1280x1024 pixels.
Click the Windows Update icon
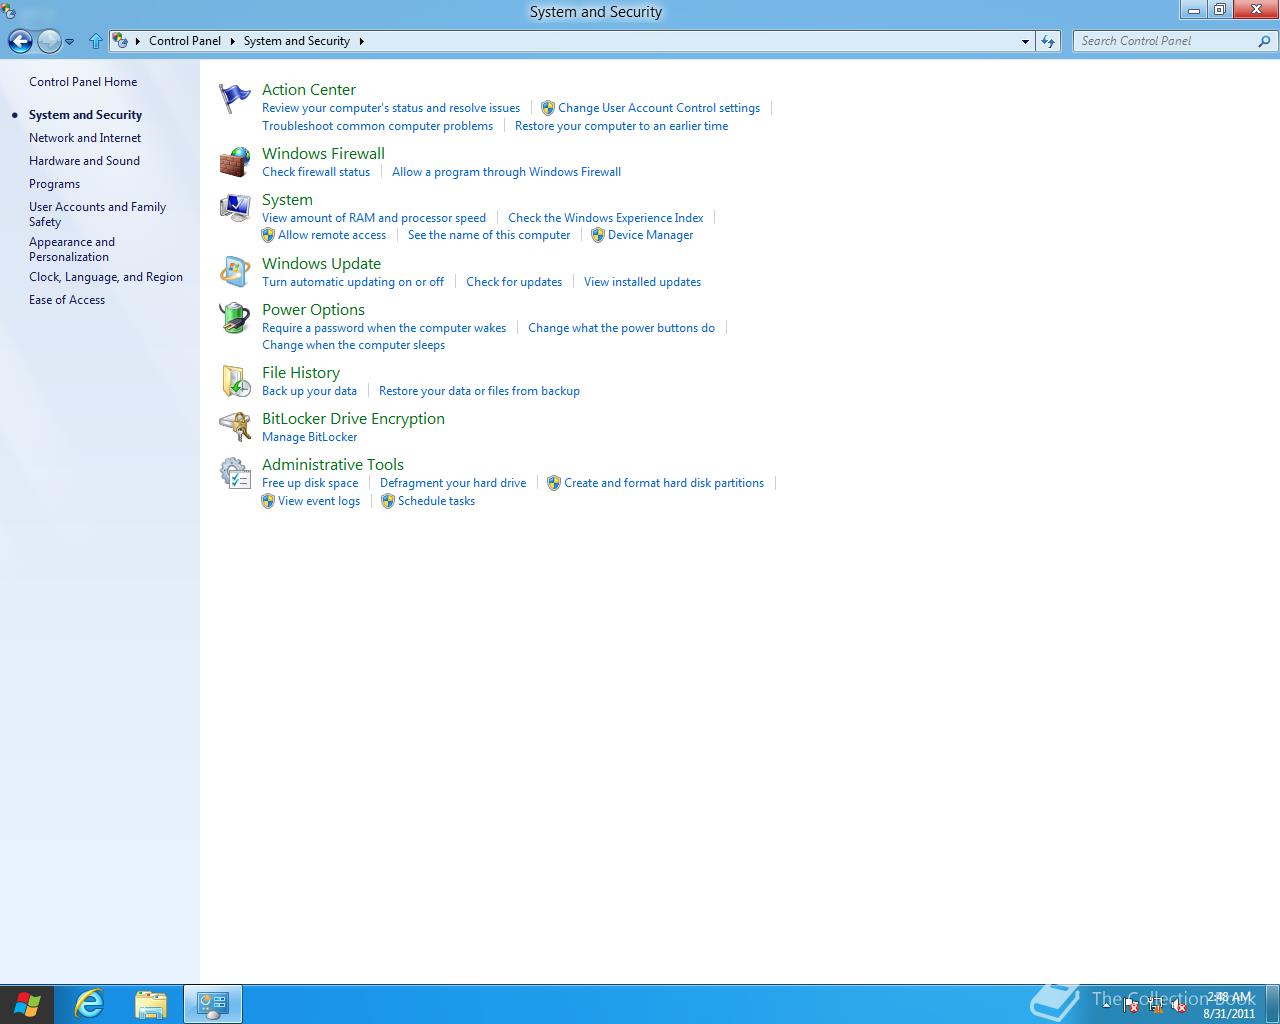point(235,272)
